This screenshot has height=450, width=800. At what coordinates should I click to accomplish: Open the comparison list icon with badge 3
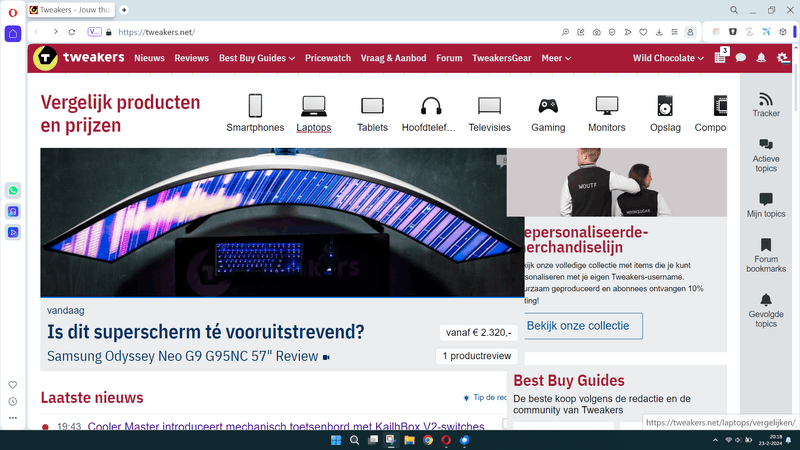tap(721, 57)
